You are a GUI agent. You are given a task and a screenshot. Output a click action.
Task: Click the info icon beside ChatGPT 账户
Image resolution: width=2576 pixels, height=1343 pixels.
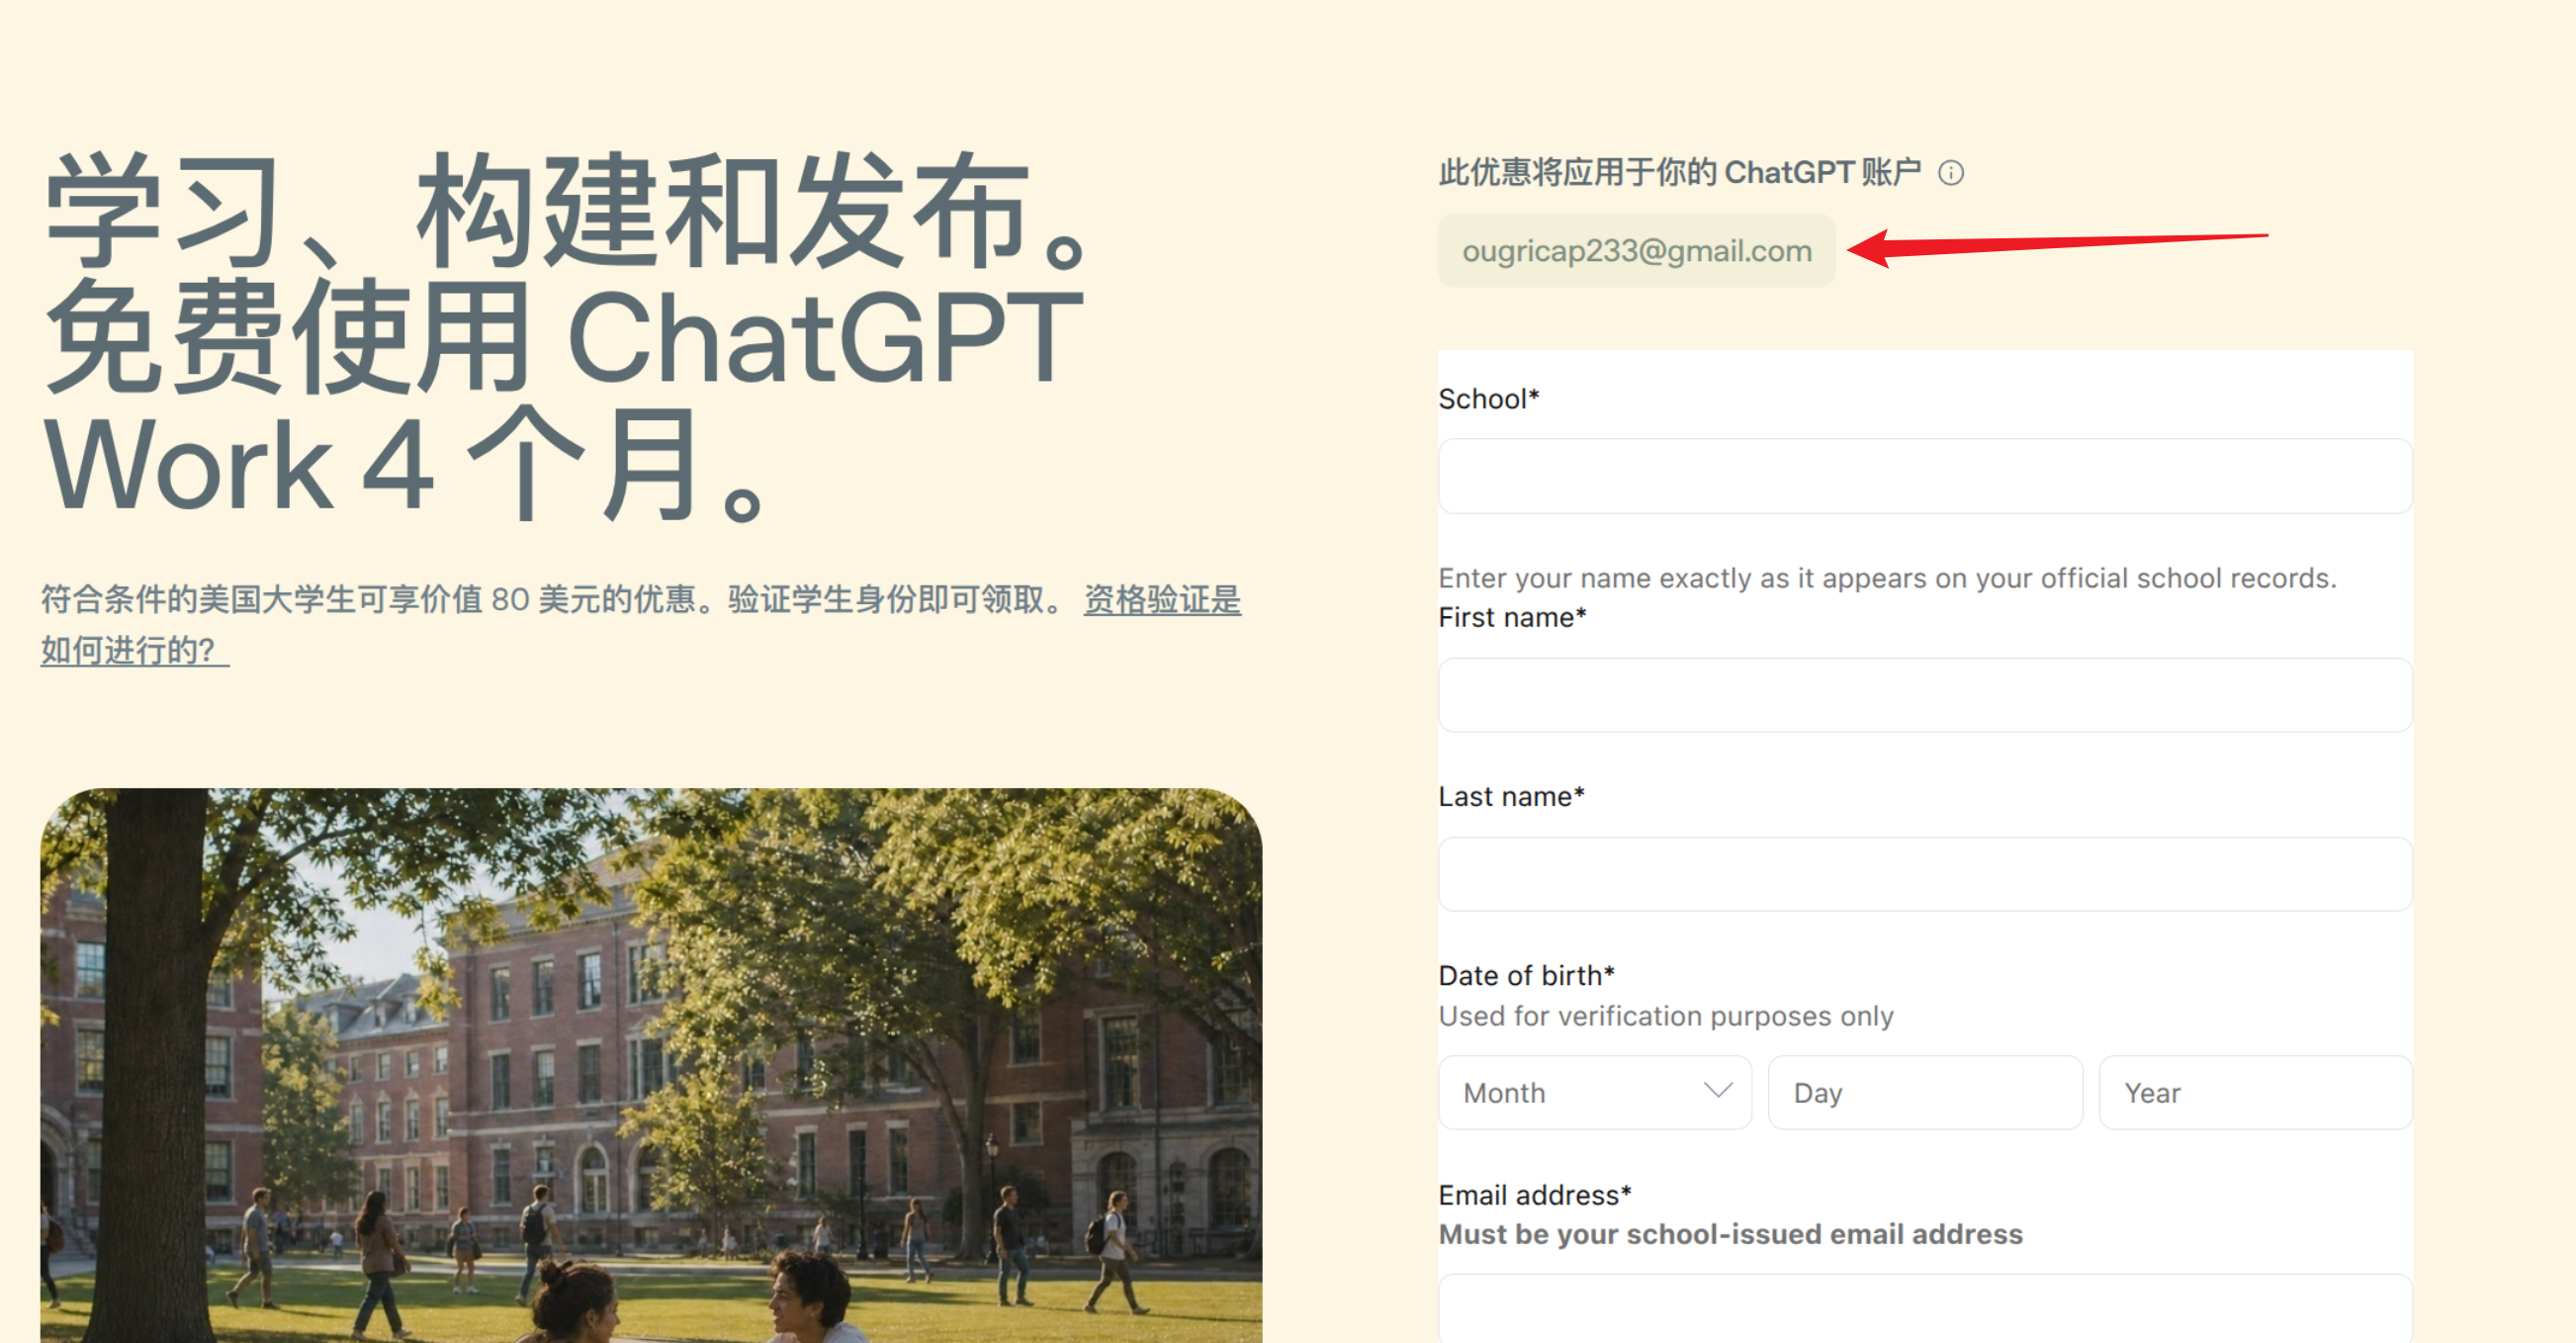pyautogui.click(x=1950, y=173)
